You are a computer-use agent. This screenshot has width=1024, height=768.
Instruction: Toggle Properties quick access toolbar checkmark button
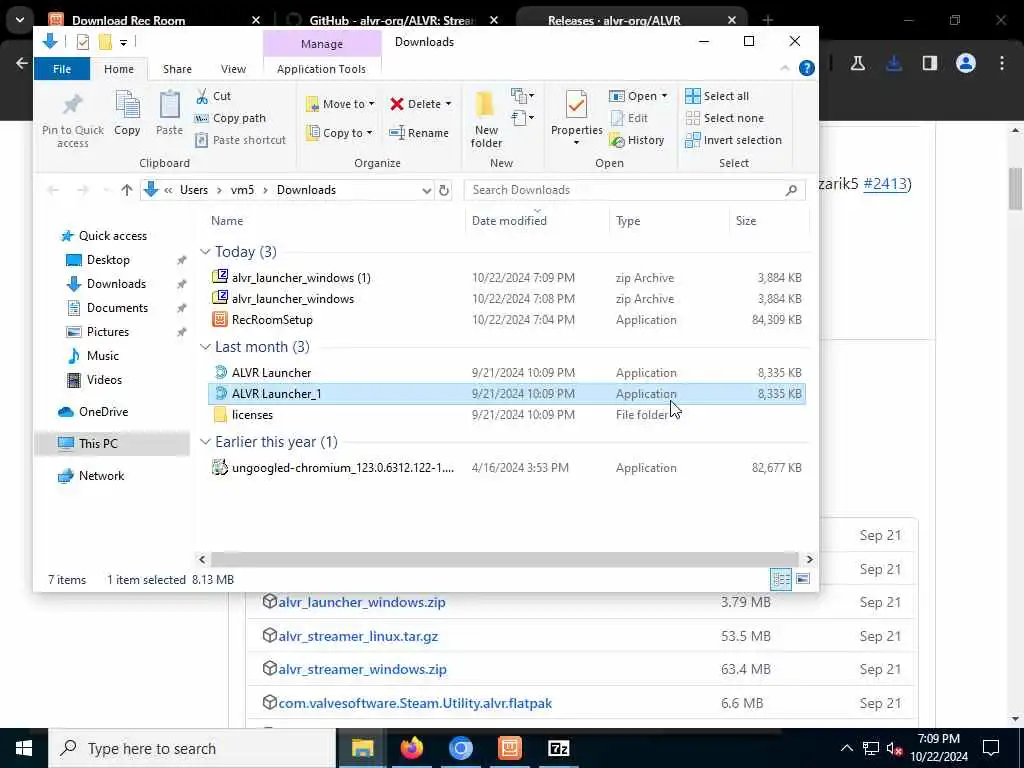pyautogui.click(x=83, y=42)
